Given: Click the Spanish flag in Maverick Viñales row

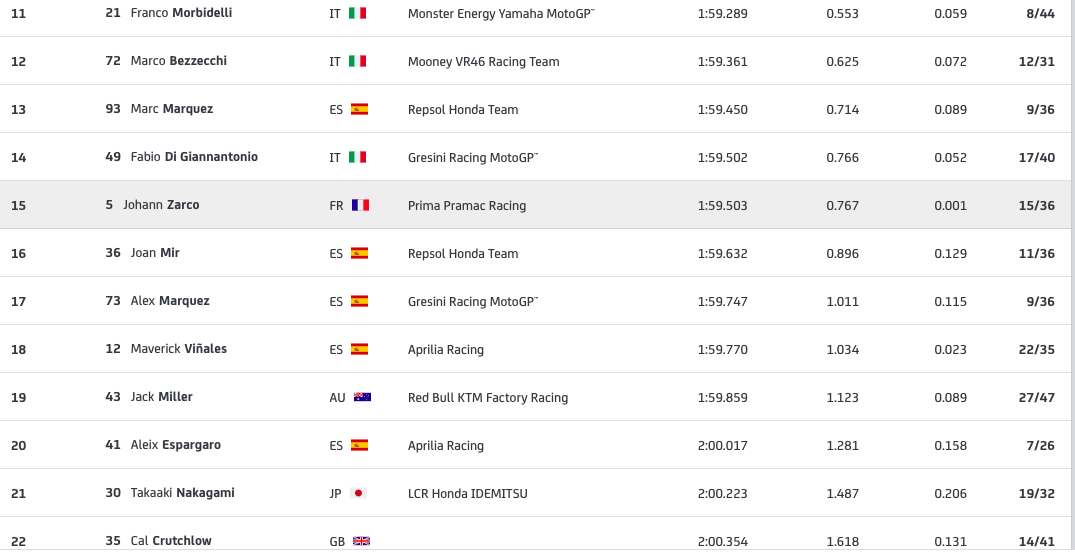Looking at the screenshot, I should coord(359,349).
